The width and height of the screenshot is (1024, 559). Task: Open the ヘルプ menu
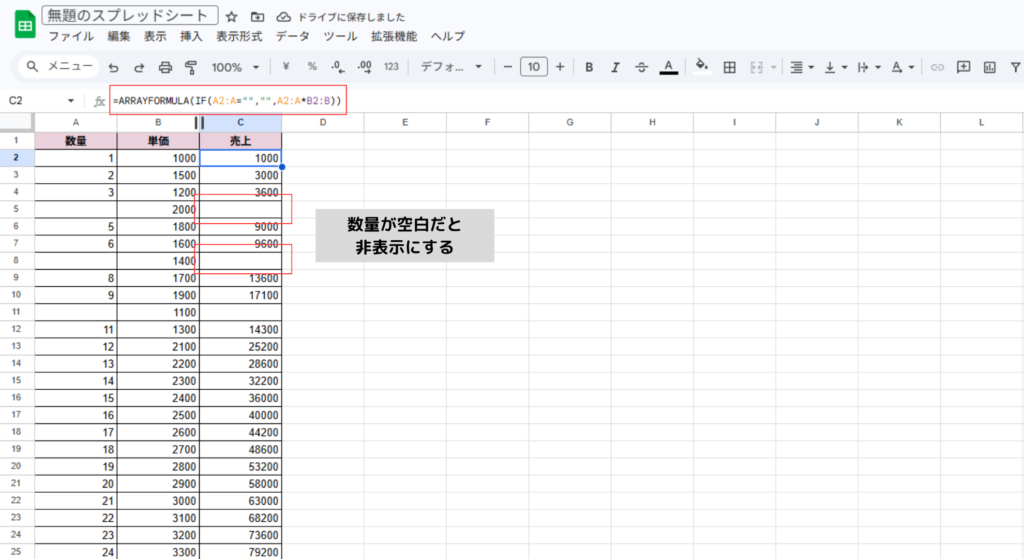coord(448,37)
